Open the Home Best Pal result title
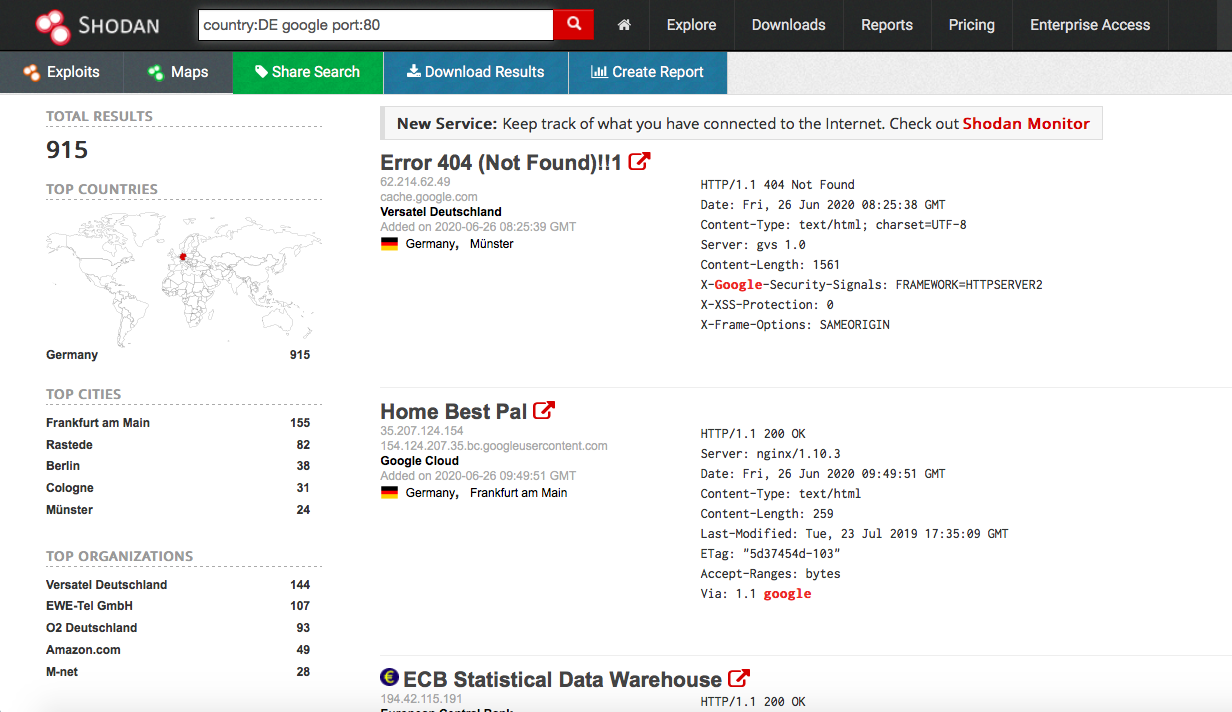The image size is (1232, 712). coord(454,411)
